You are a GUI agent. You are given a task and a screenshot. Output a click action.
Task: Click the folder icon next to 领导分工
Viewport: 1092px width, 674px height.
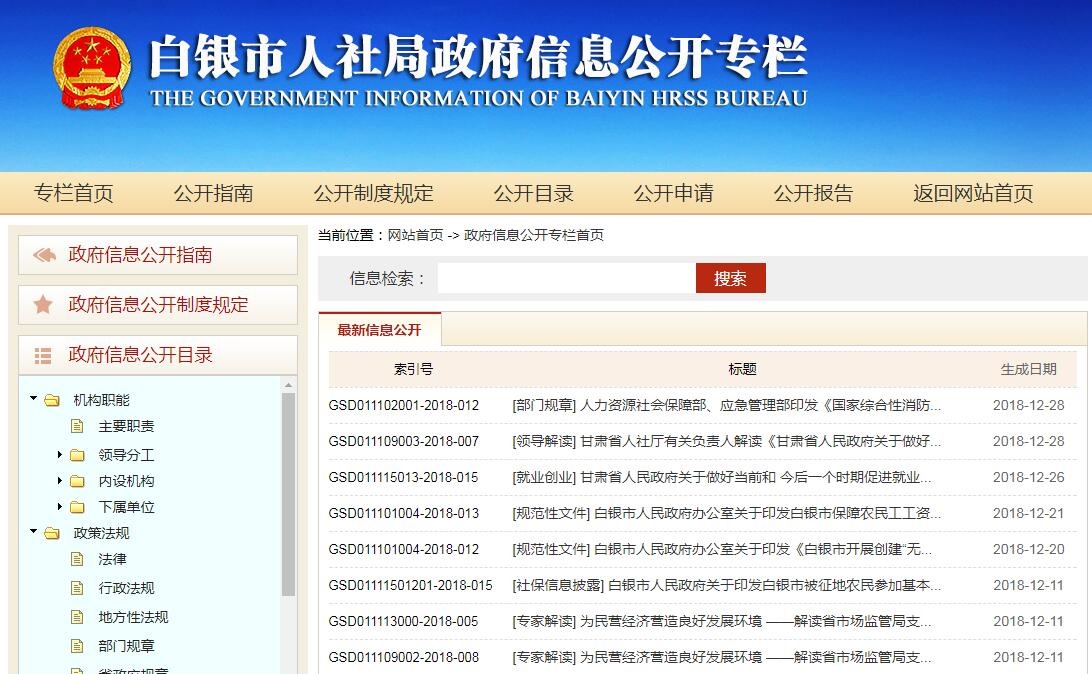point(77,455)
